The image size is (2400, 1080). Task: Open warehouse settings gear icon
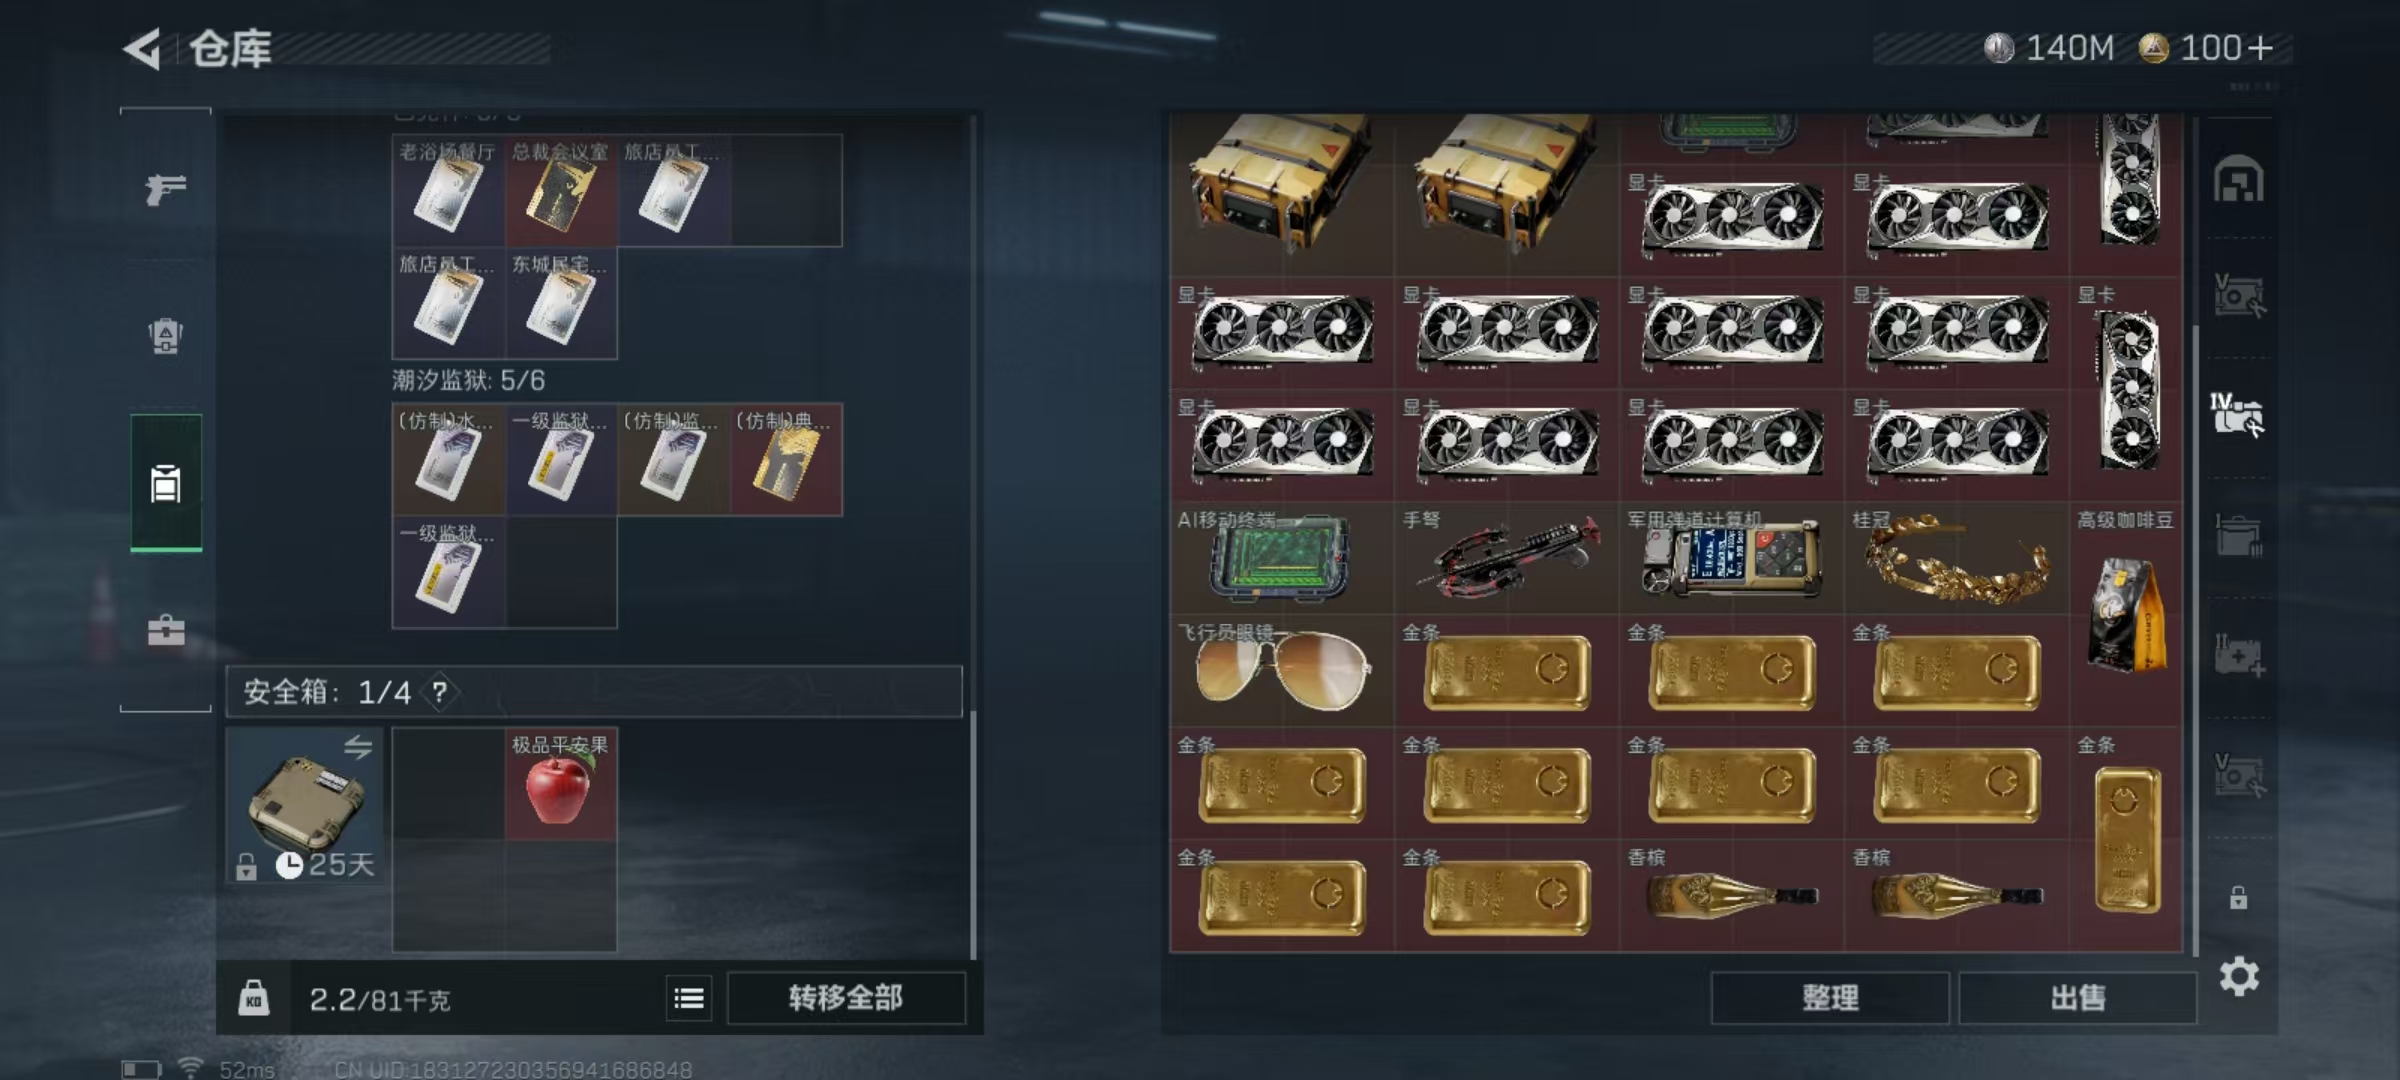click(2239, 976)
